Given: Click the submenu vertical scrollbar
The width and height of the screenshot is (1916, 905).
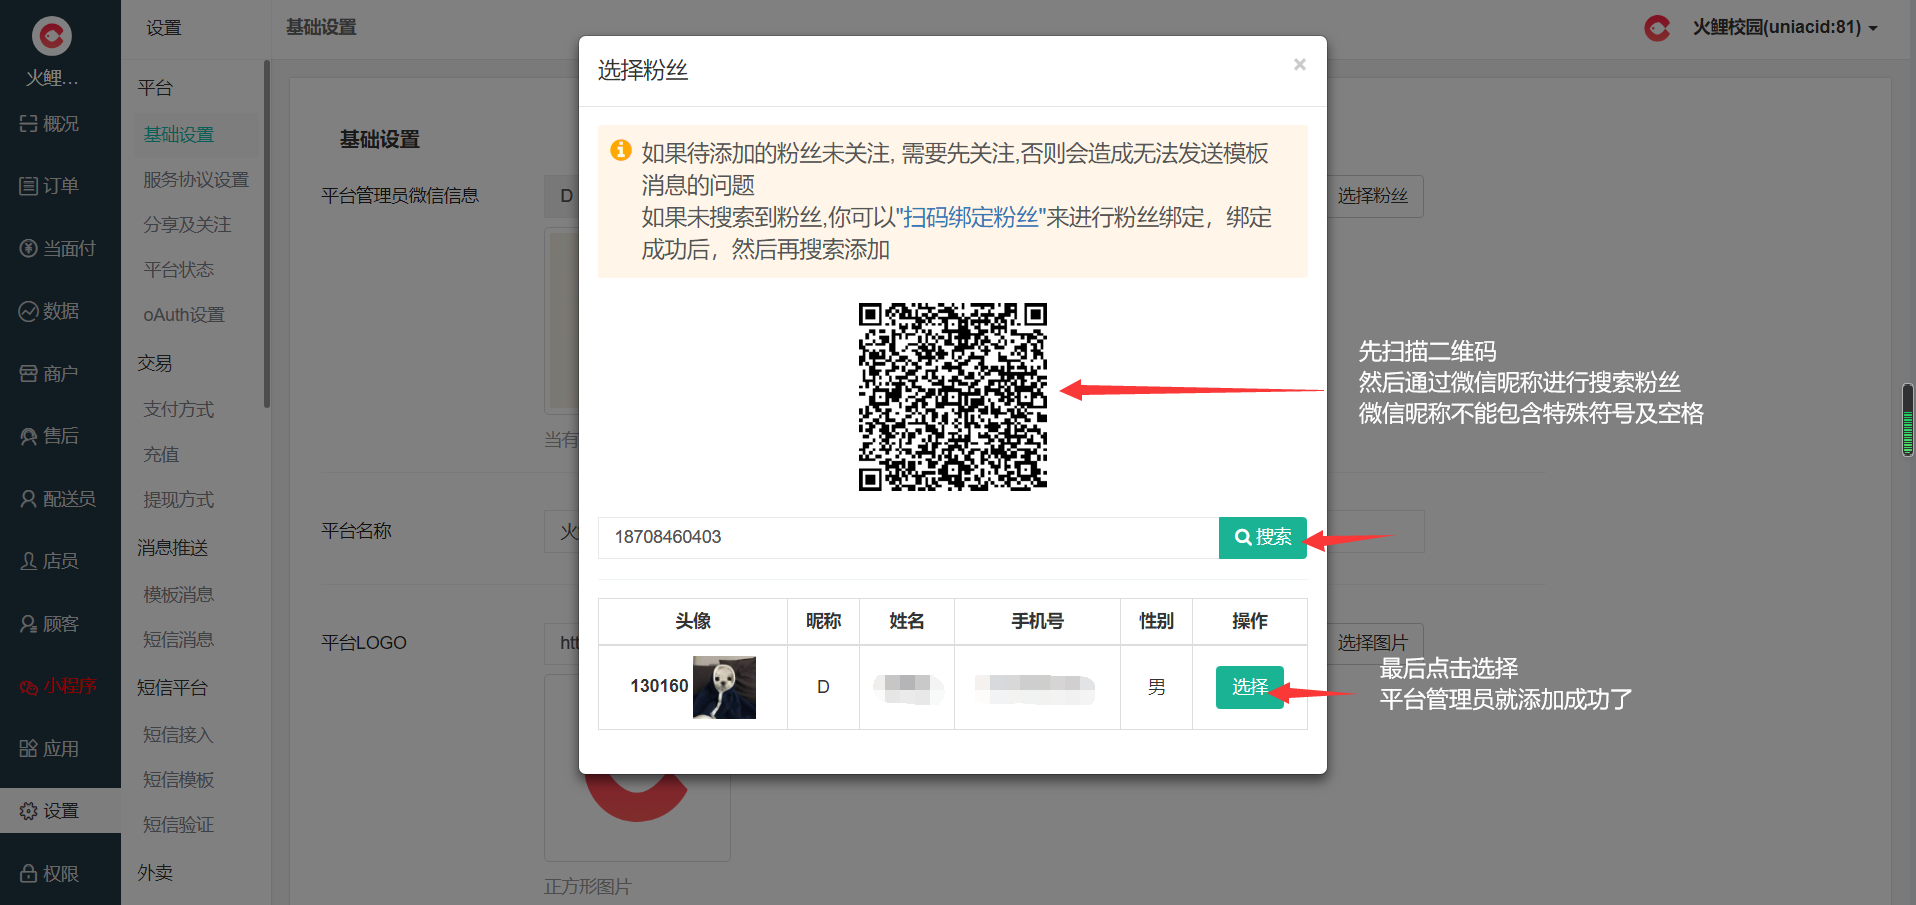Looking at the screenshot, I should click(267, 234).
